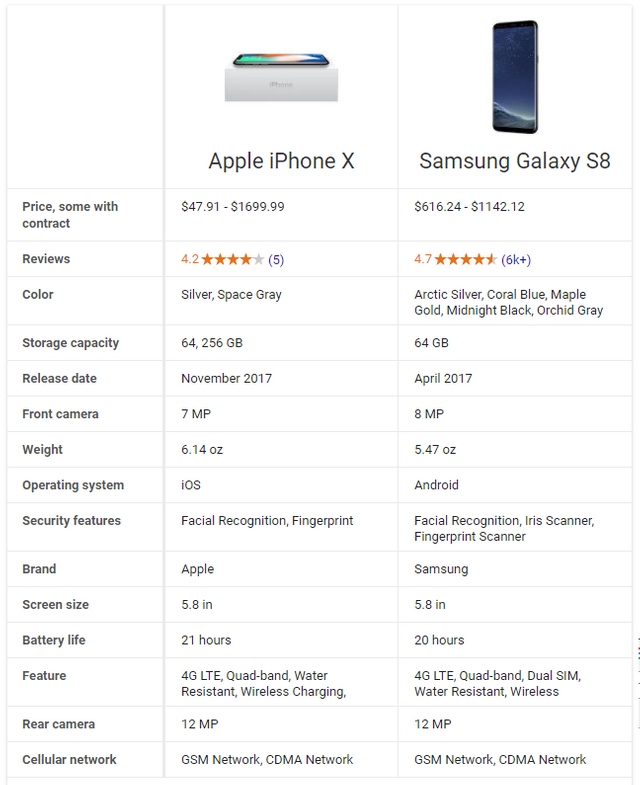
Task: Select the Security features row label
Action: [x=72, y=521]
